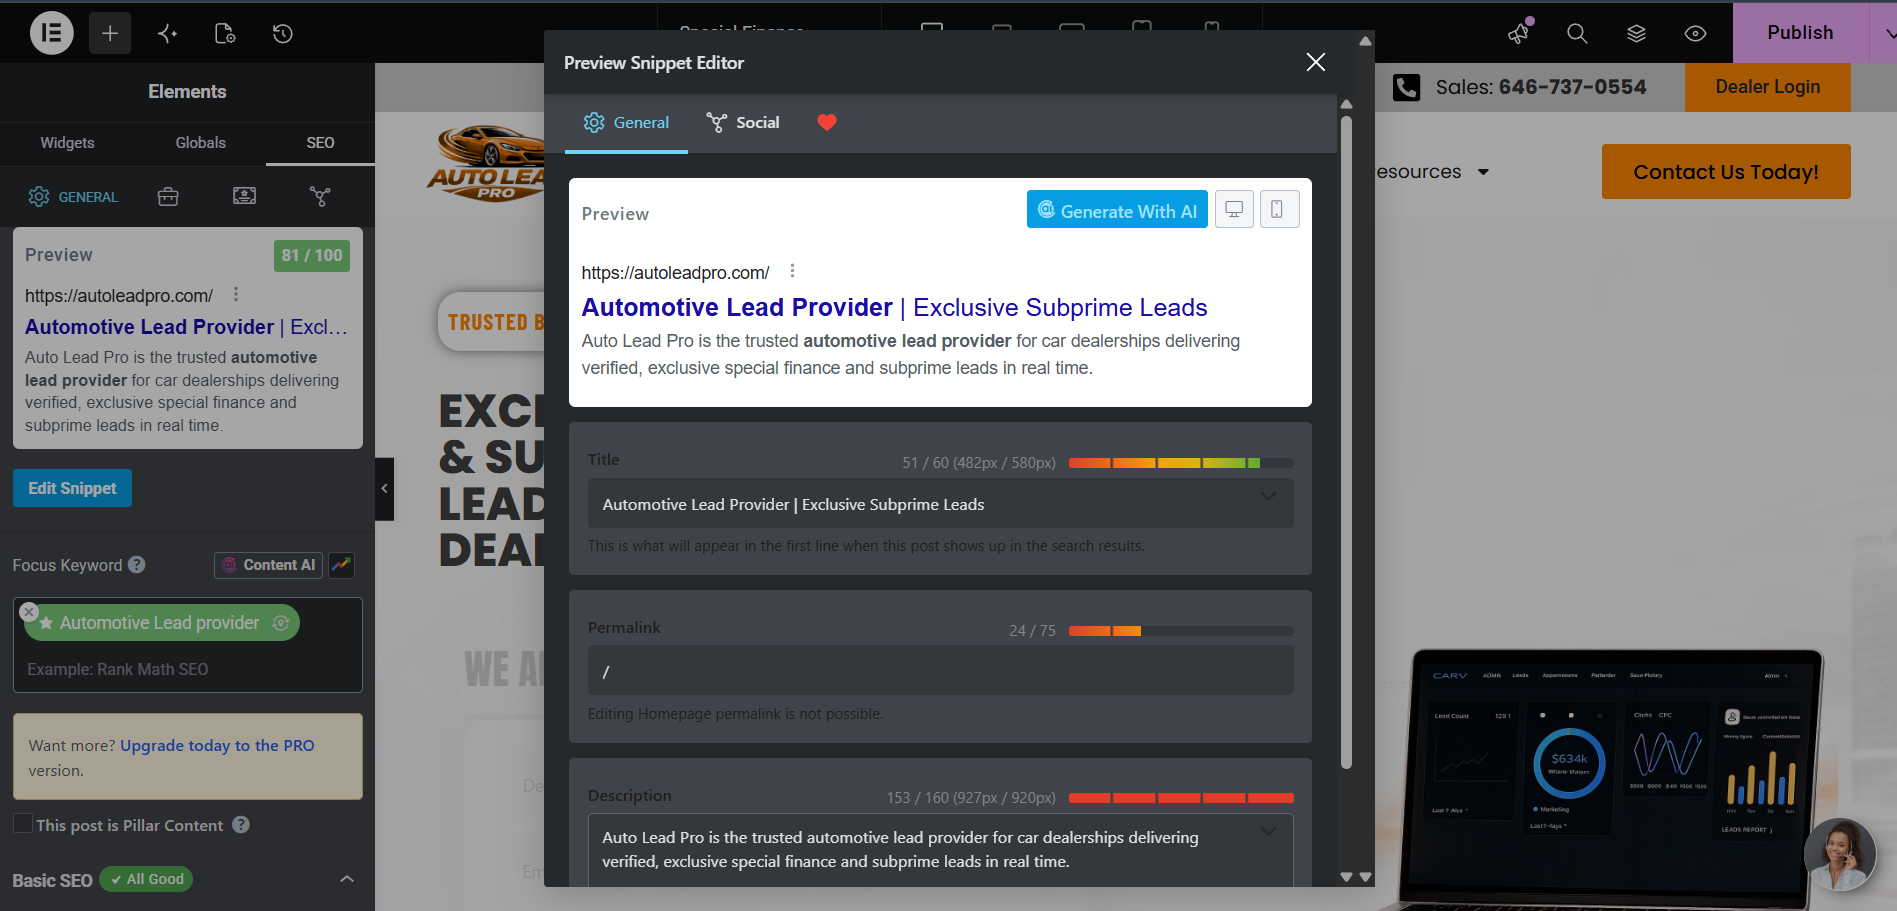The height and width of the screenshot is (911, 1897).
Task: Click the Publish button
Action: click(x=1800, y=33)
